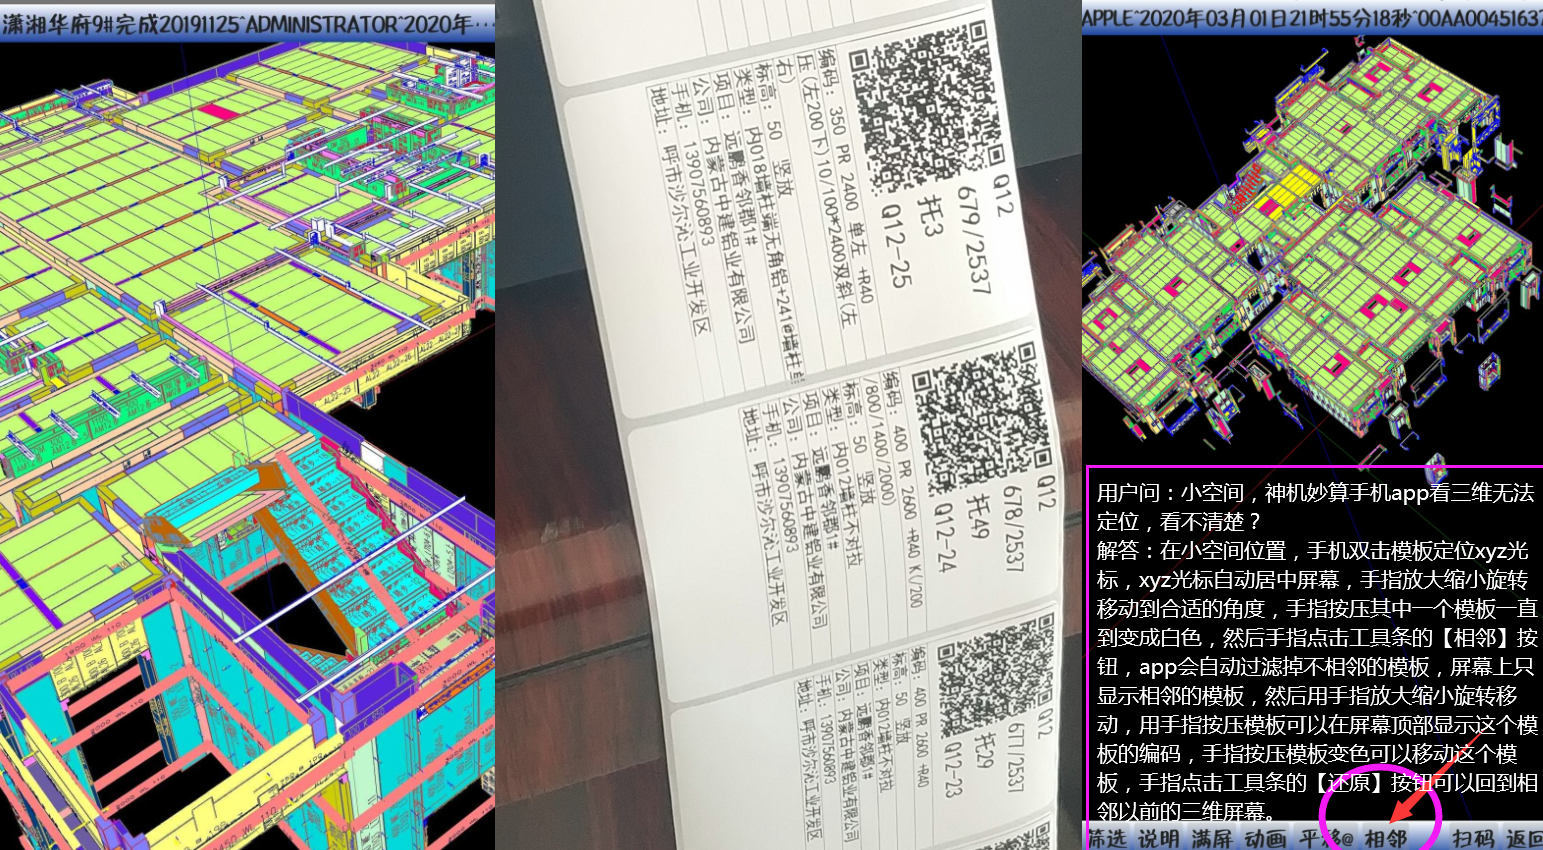Image resolution: width=1543 pixels, height=850 pixels.
Task: Switch to 满屏 full-screen view
Action: [1212, 838]
